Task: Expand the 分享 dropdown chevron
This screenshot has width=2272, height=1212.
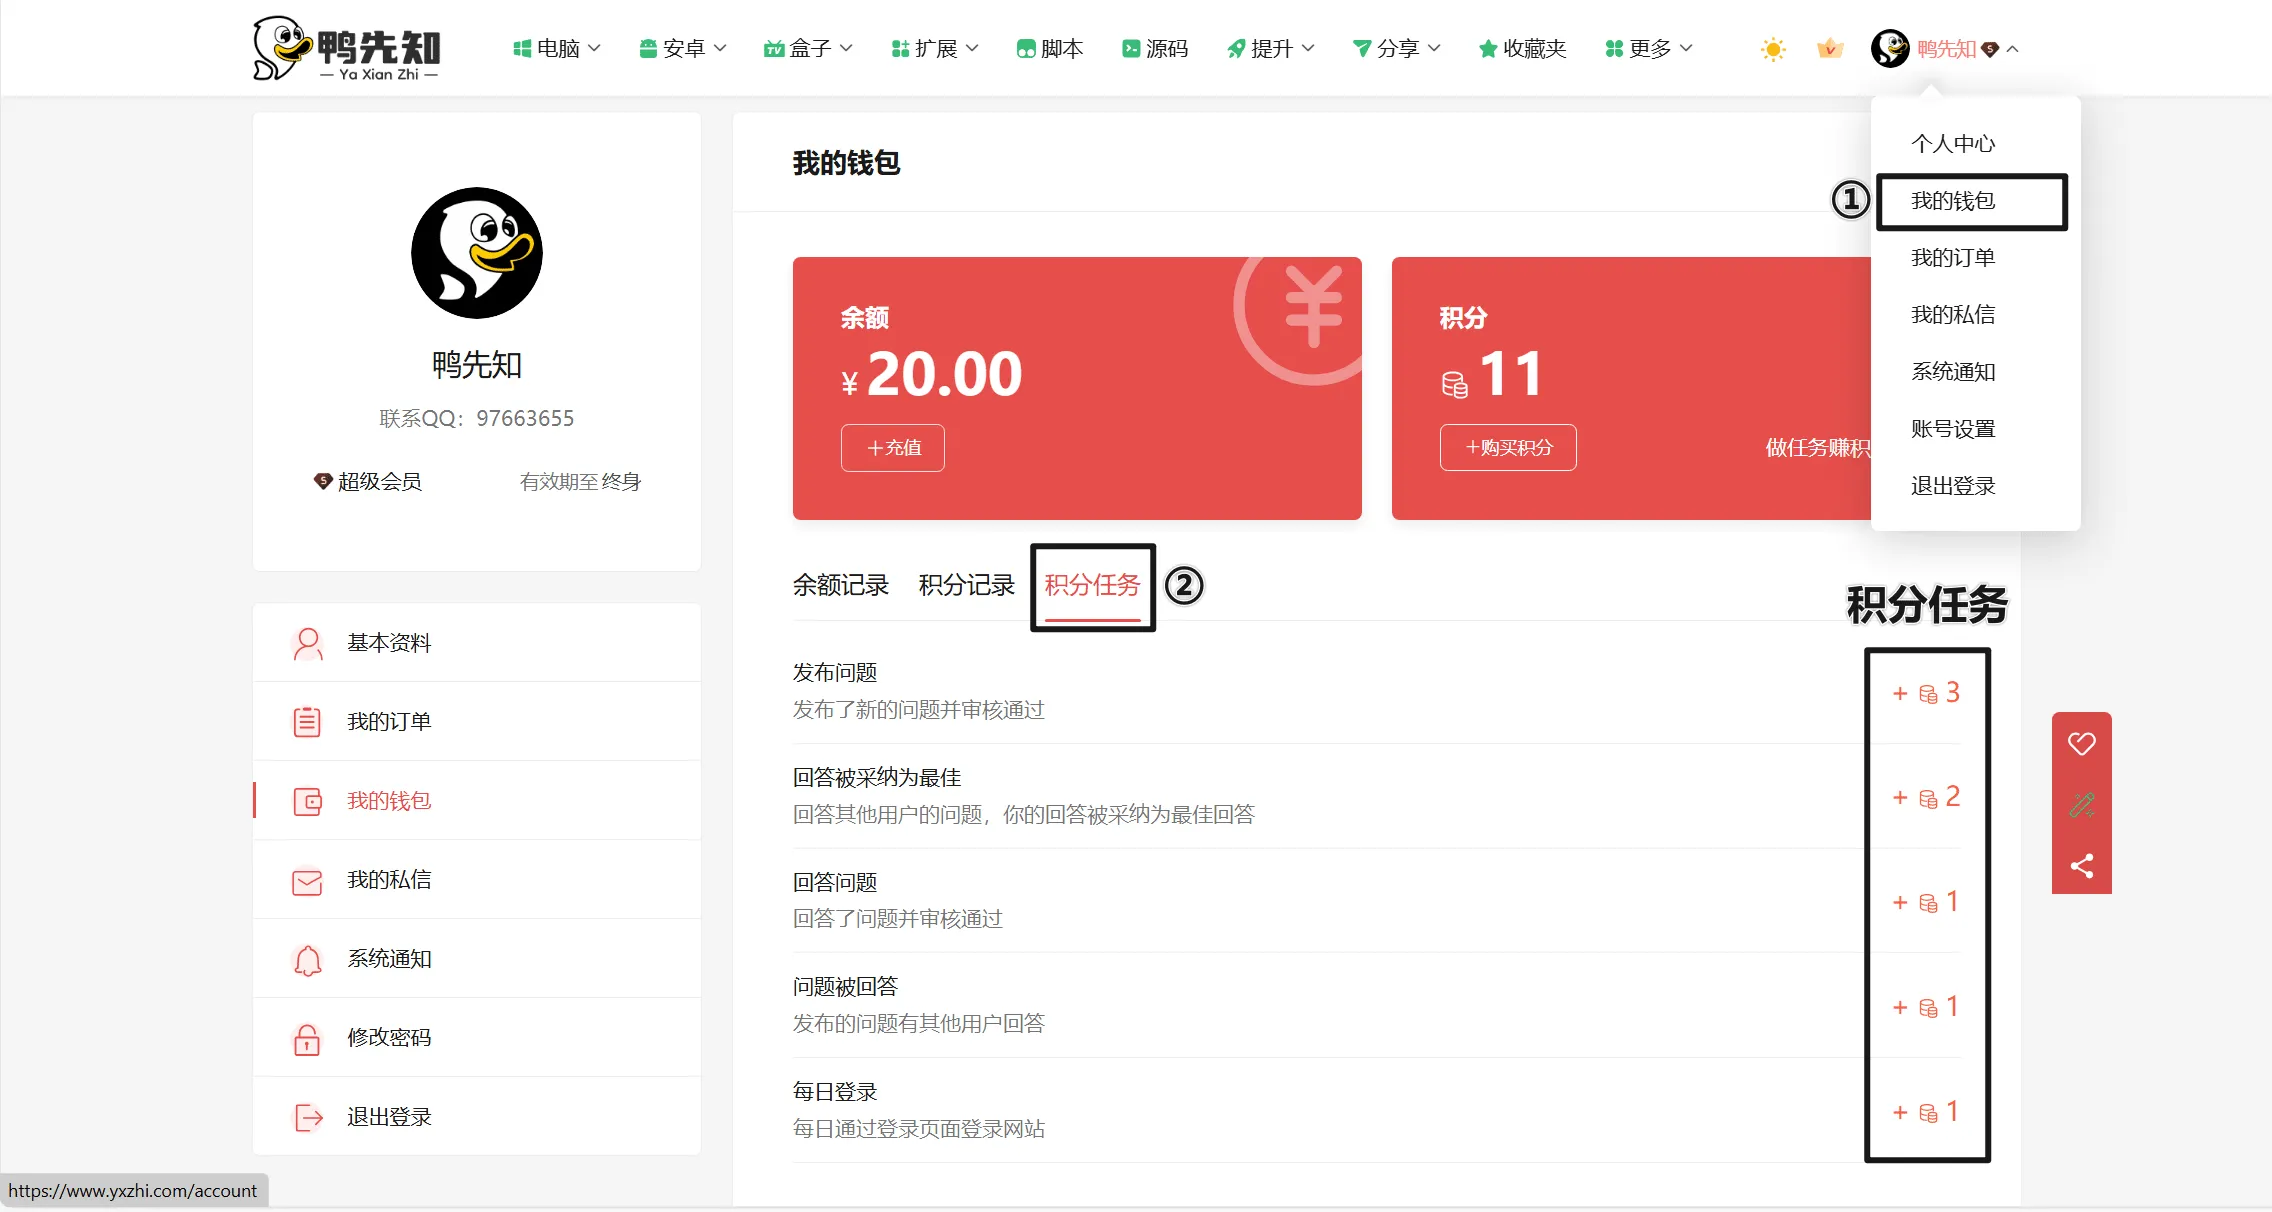Action: [x=1434, y=48]
